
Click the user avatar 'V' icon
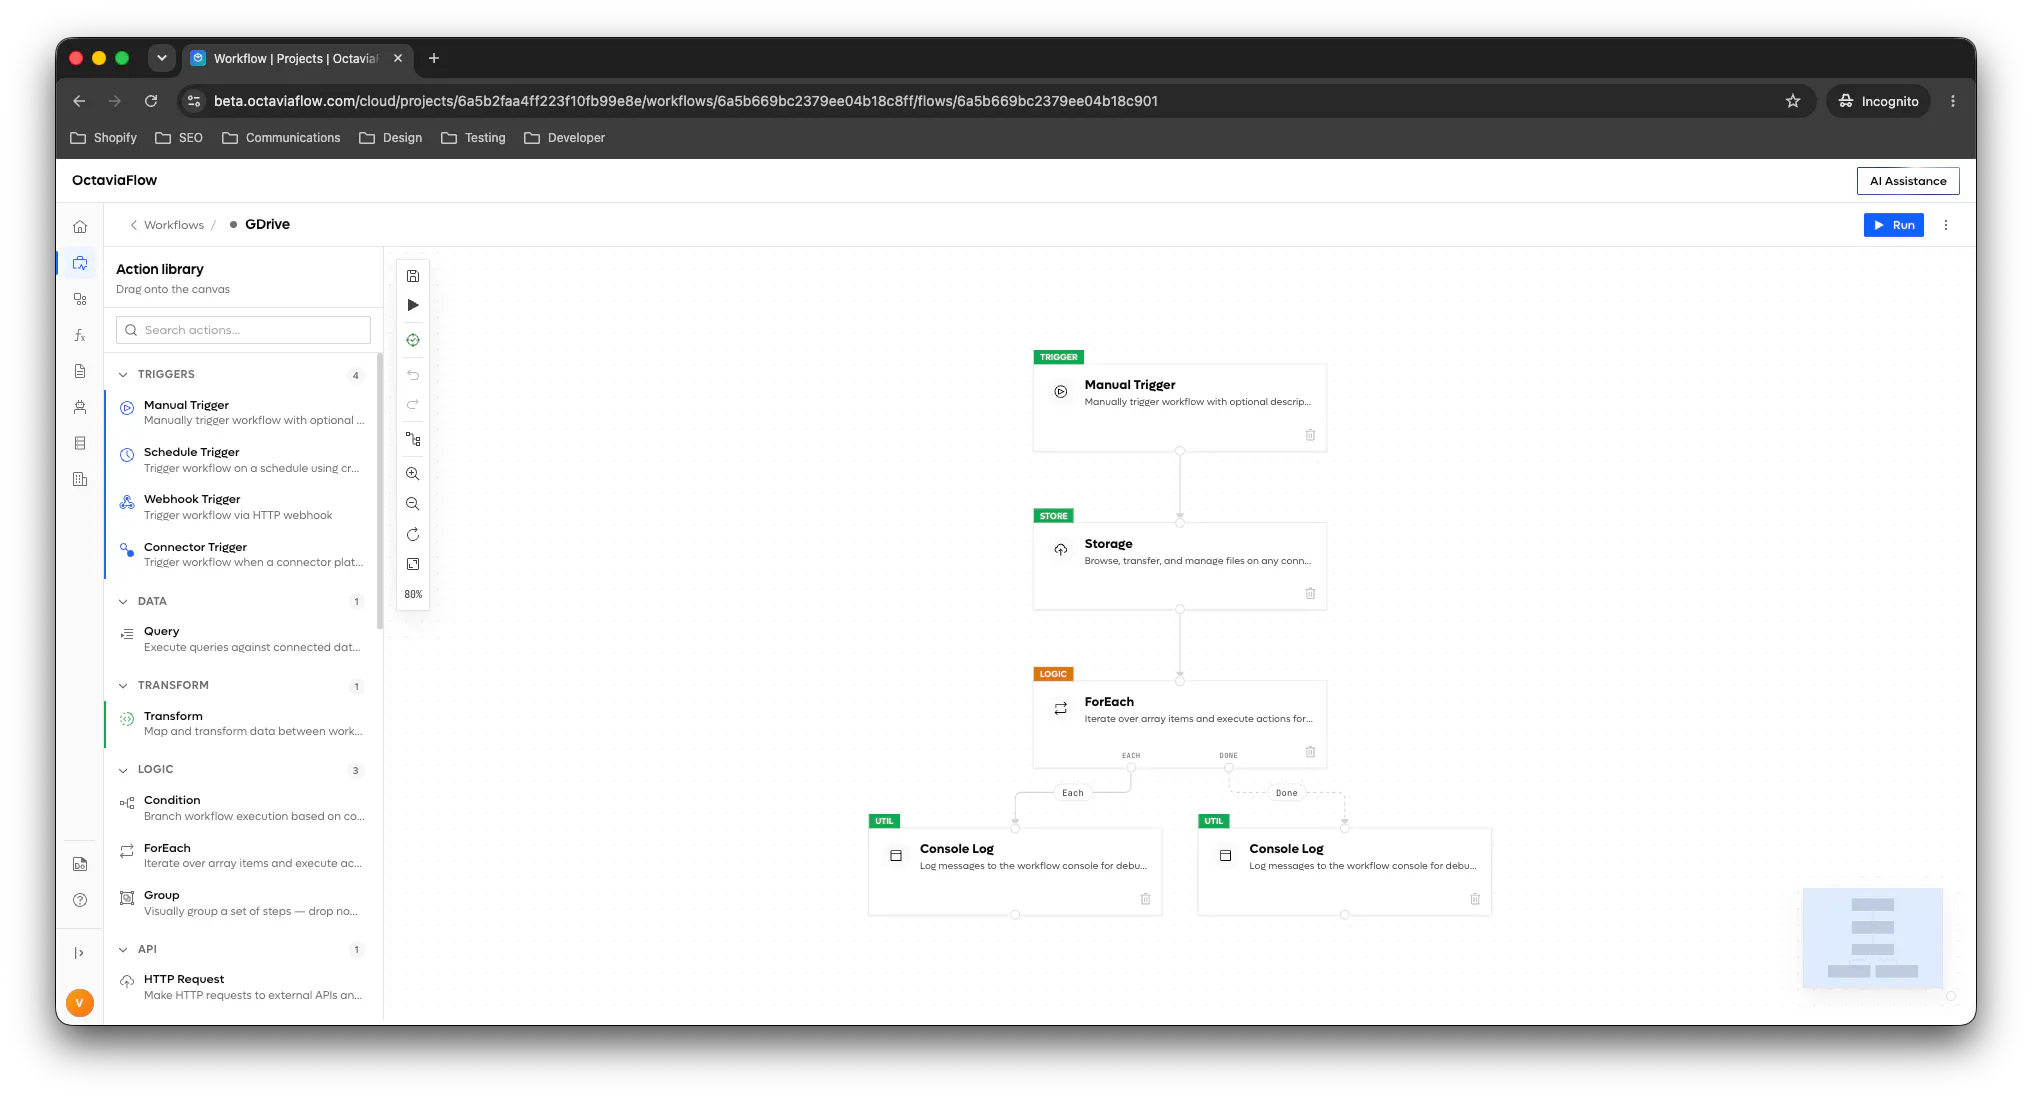pyautogui.click(x=80, y=1002)
